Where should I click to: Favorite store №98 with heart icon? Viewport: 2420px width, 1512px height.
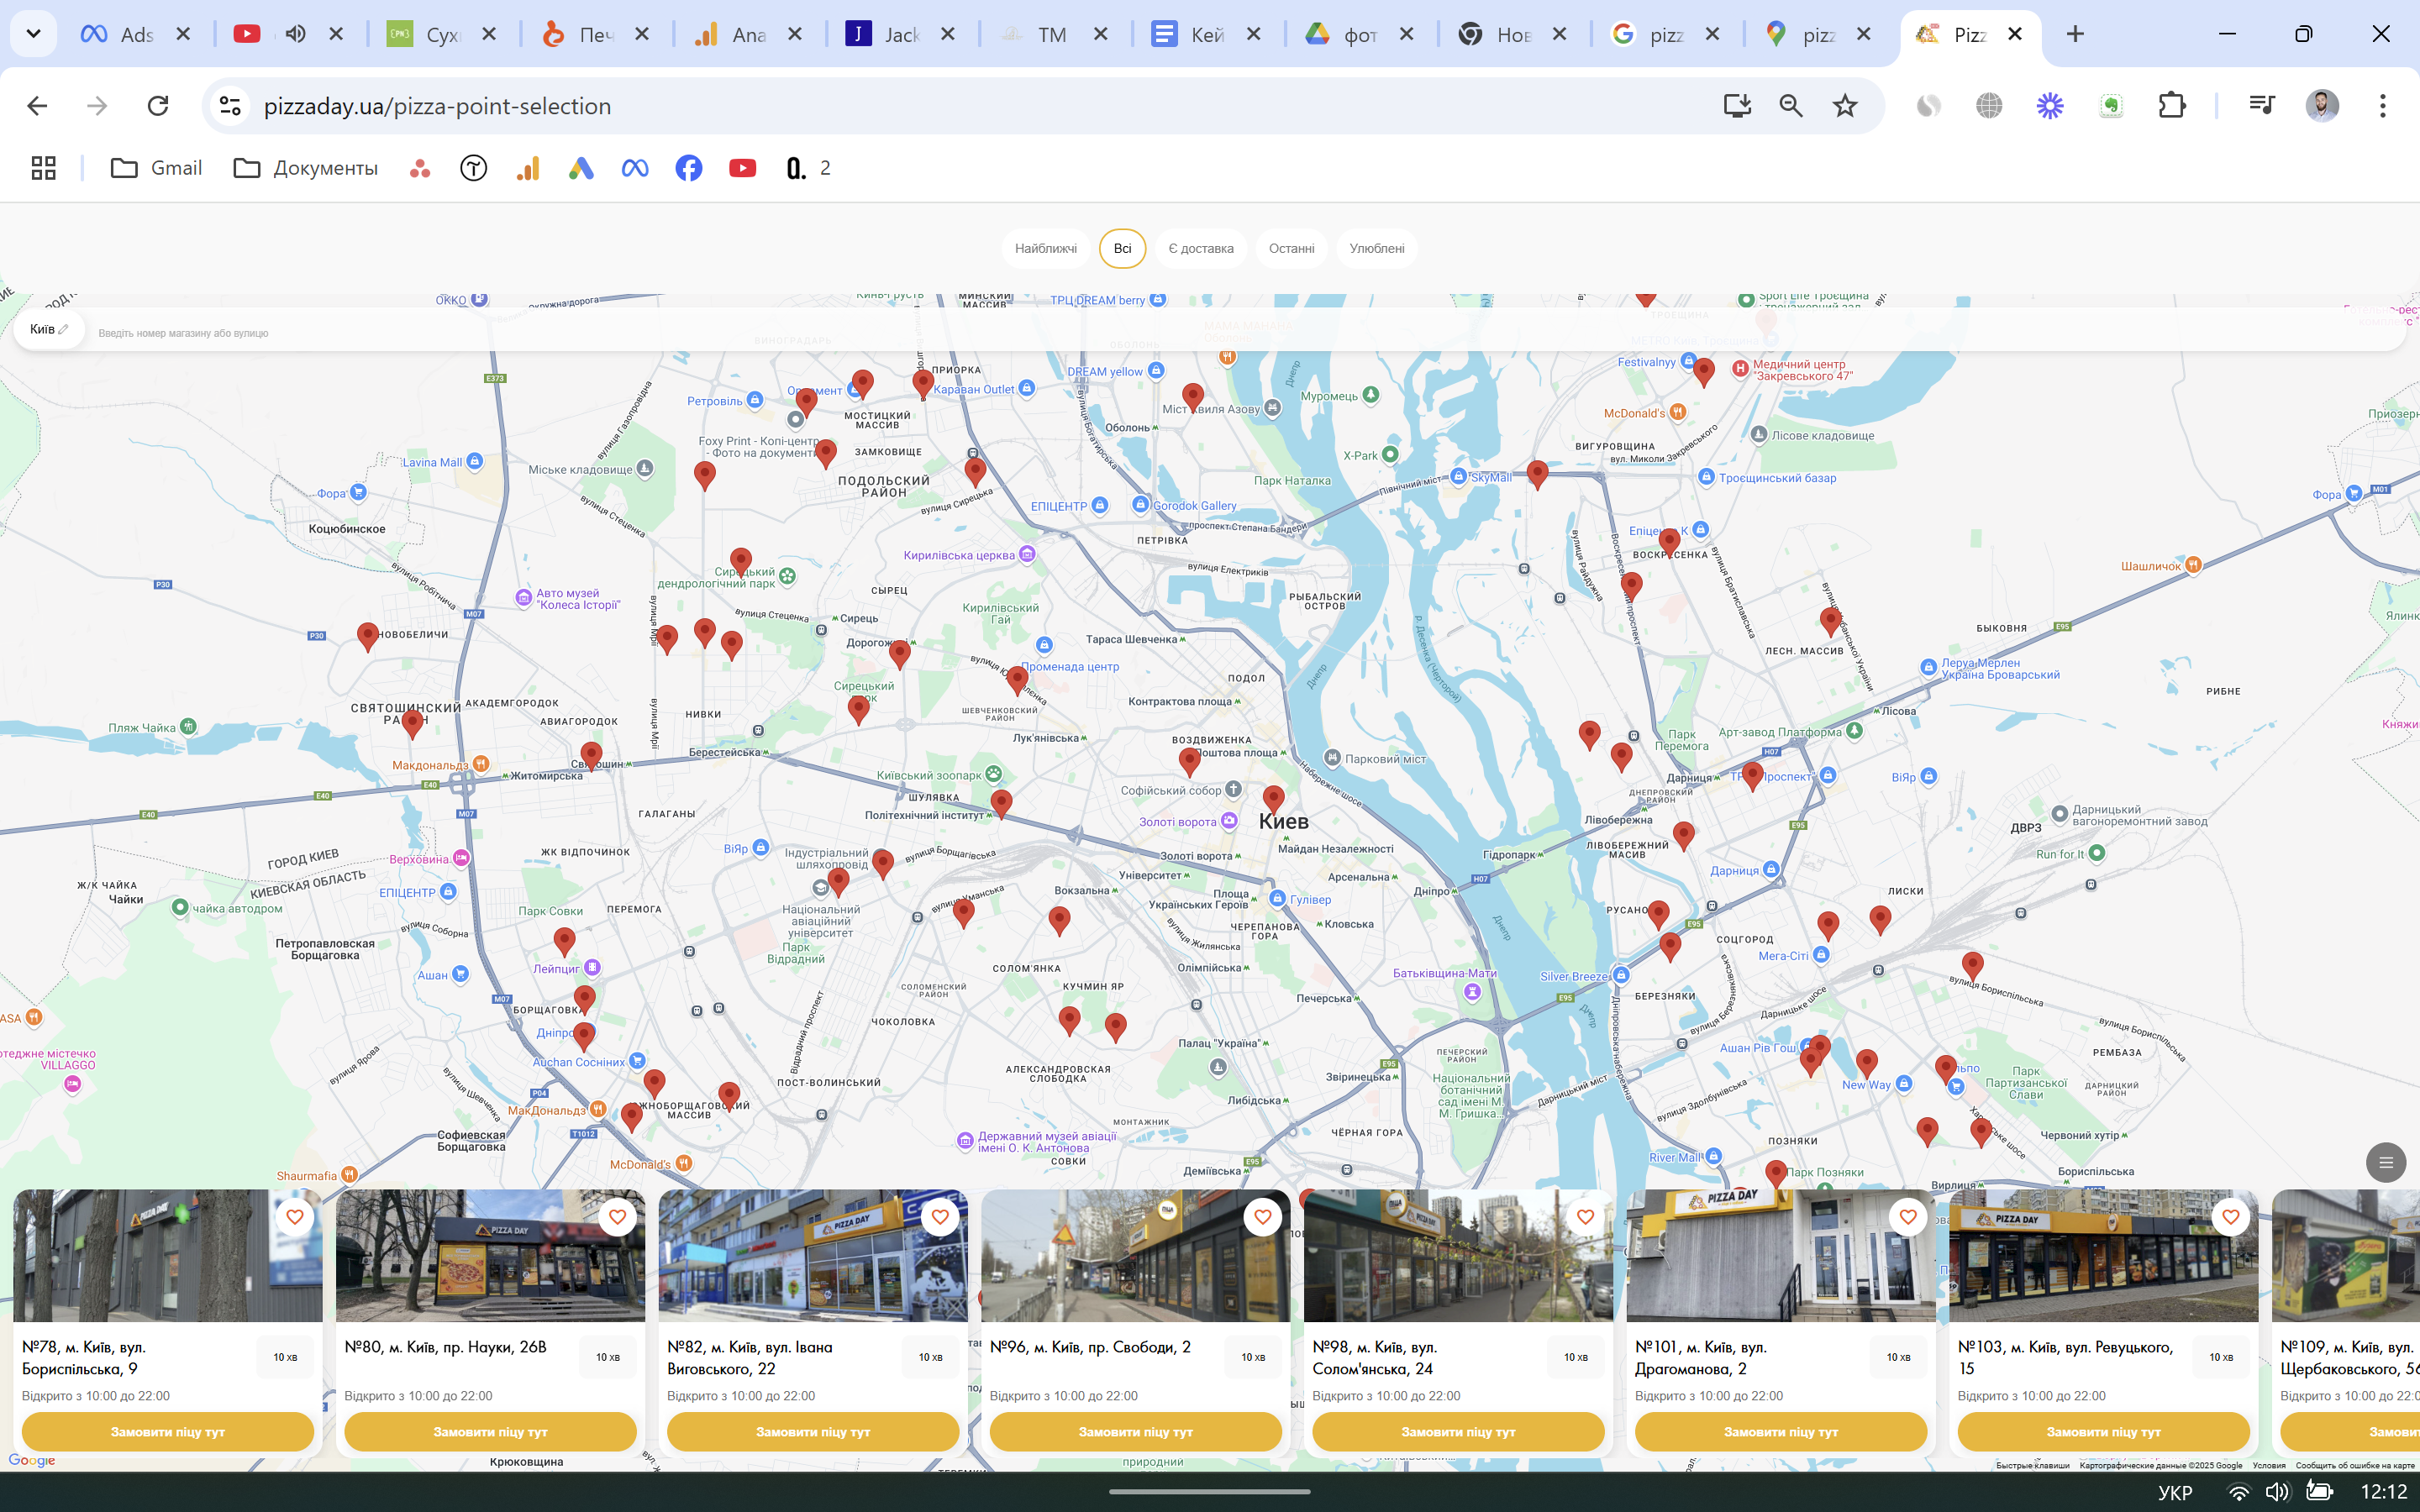click(1585, 1217)
